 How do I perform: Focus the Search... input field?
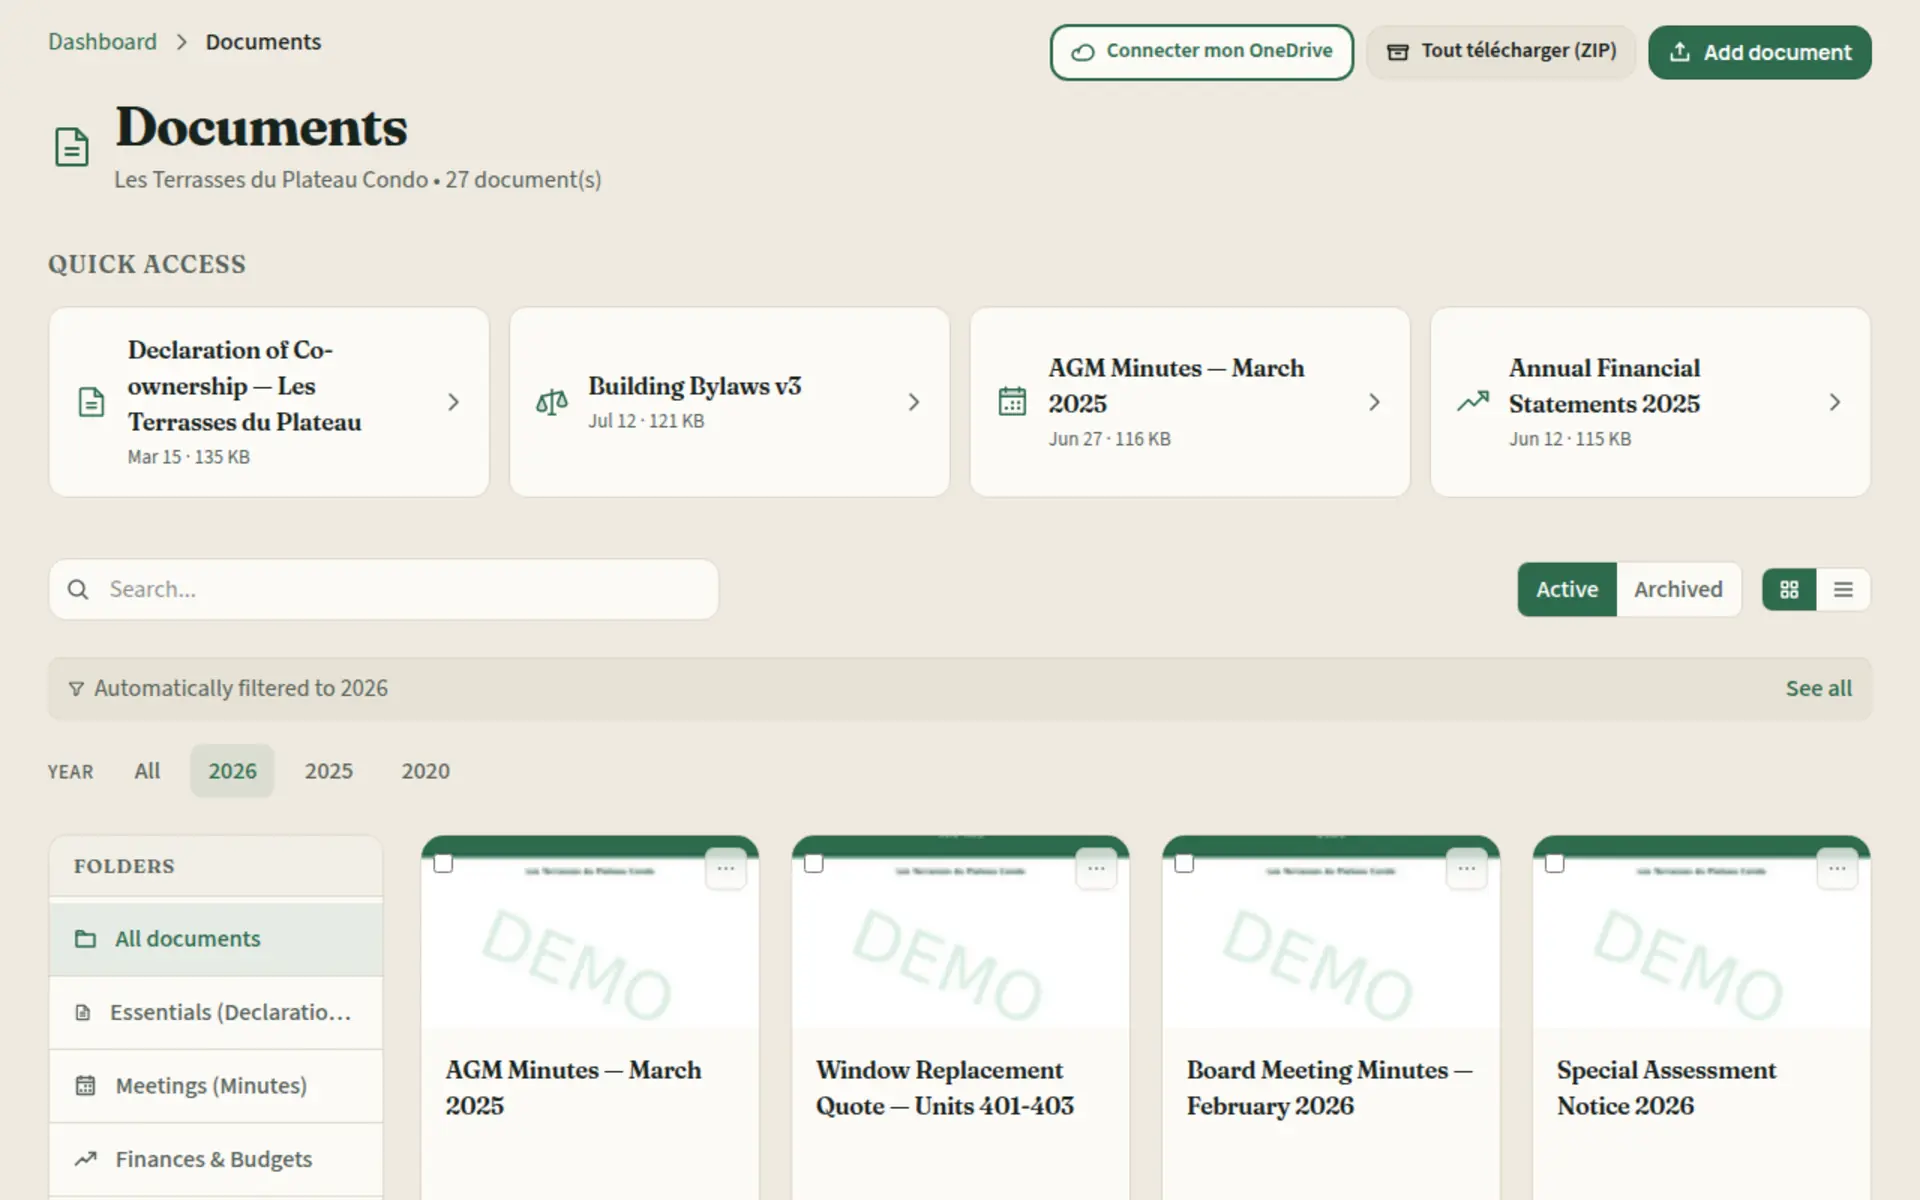pyautogui.click(x=384, y=590)
